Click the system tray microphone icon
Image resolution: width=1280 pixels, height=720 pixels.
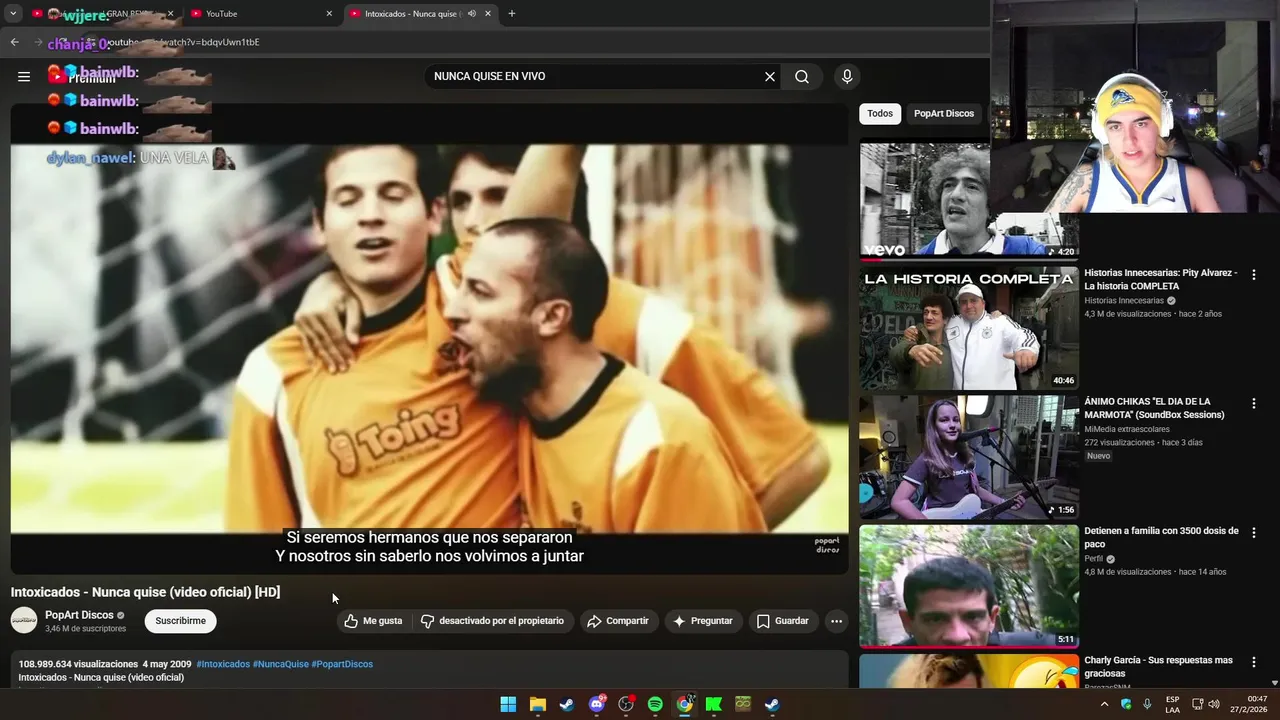[x=1147, y=704]
